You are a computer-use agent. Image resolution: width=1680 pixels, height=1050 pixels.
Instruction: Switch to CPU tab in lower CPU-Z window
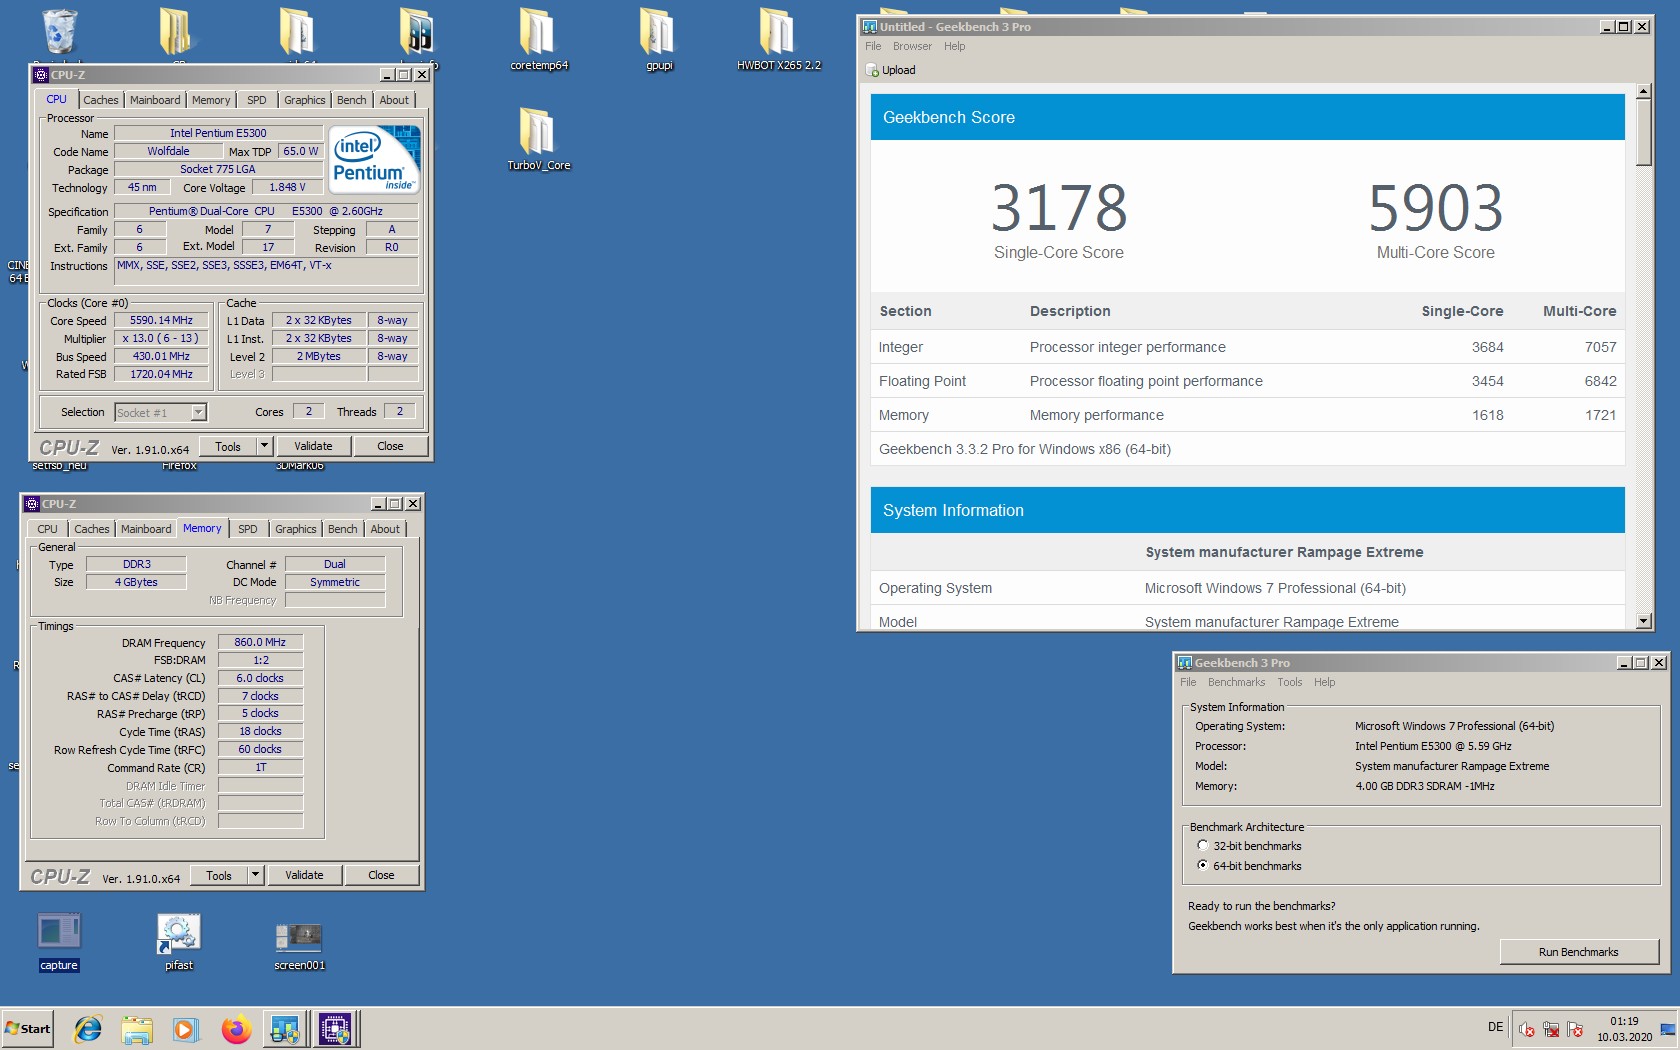(47, 529)
